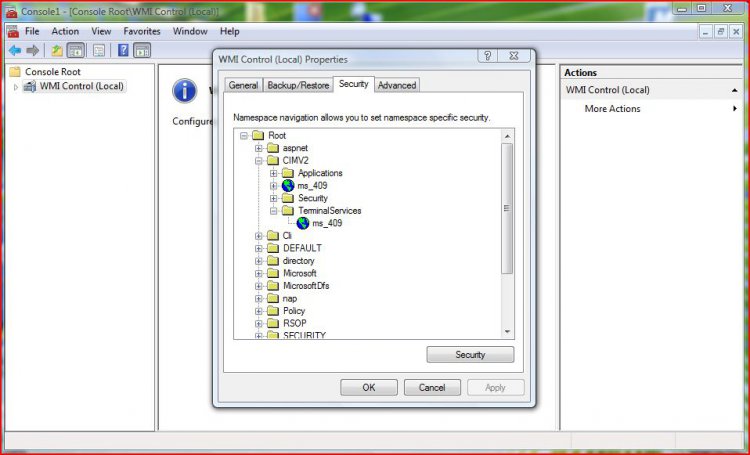Open the File menu
Viewport: 750px width, 455px height.
tap(32, 31)
